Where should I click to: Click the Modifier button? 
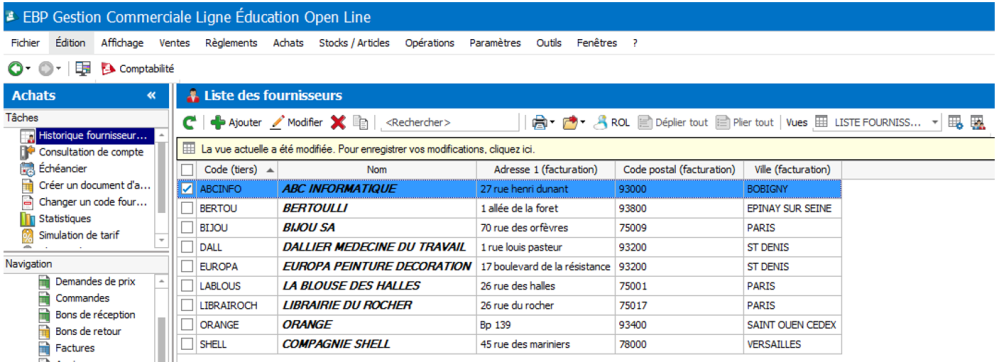coord(297,122)
